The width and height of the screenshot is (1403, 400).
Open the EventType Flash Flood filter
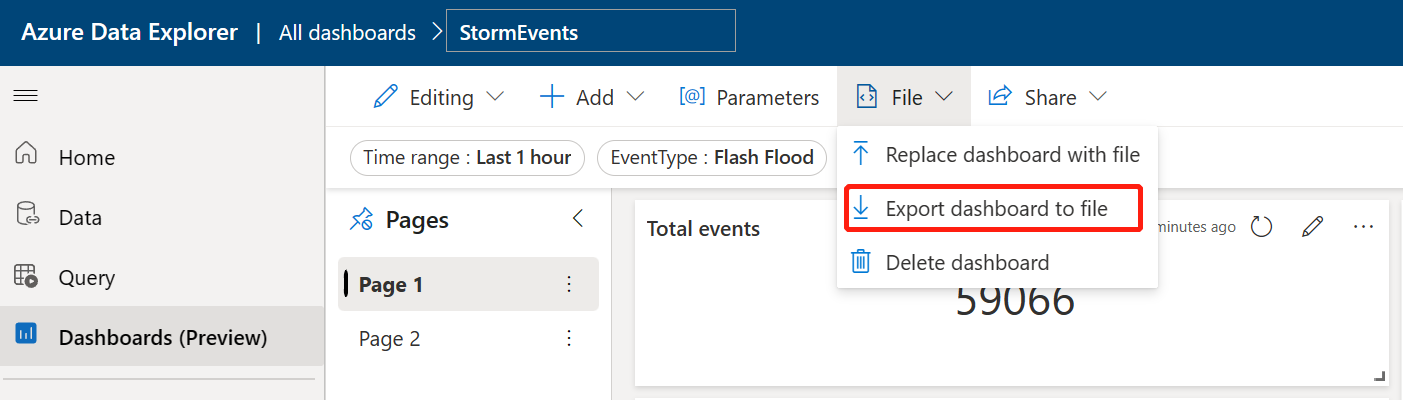click(x=712, y=158)
